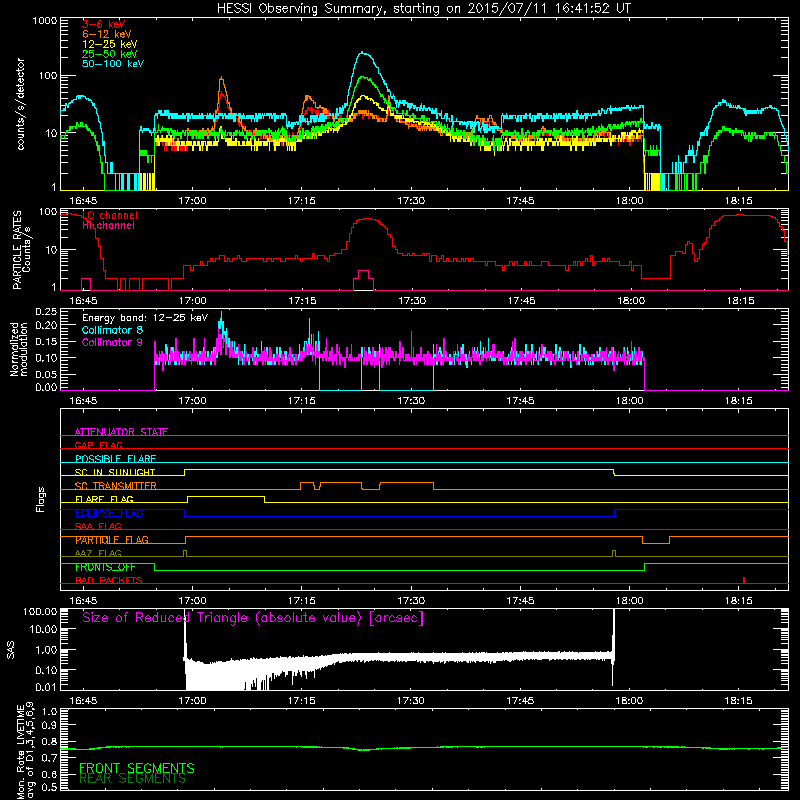Click the SC TRANSMITTER flag label
The width and height of the screenshot is (800, 800).
116,486
